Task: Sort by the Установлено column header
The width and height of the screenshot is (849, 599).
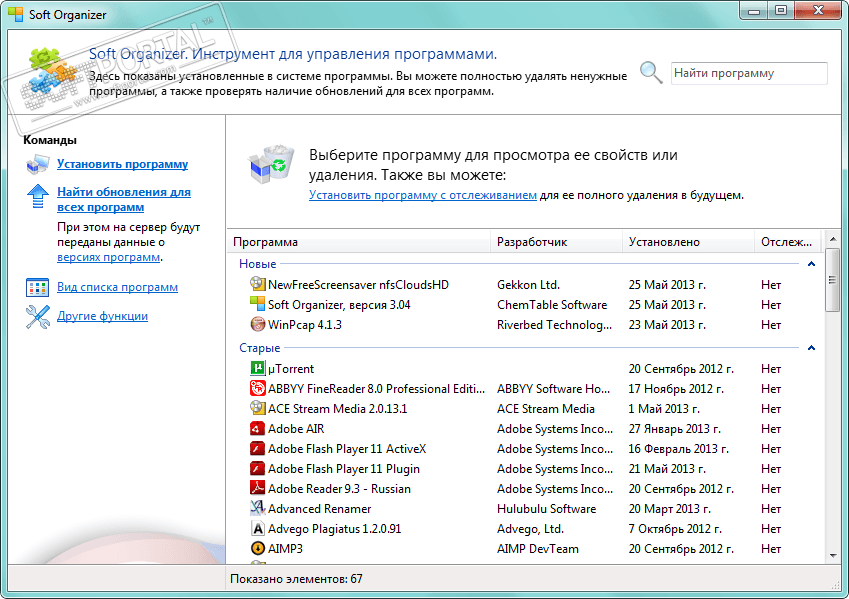Action: click(688, 242)
